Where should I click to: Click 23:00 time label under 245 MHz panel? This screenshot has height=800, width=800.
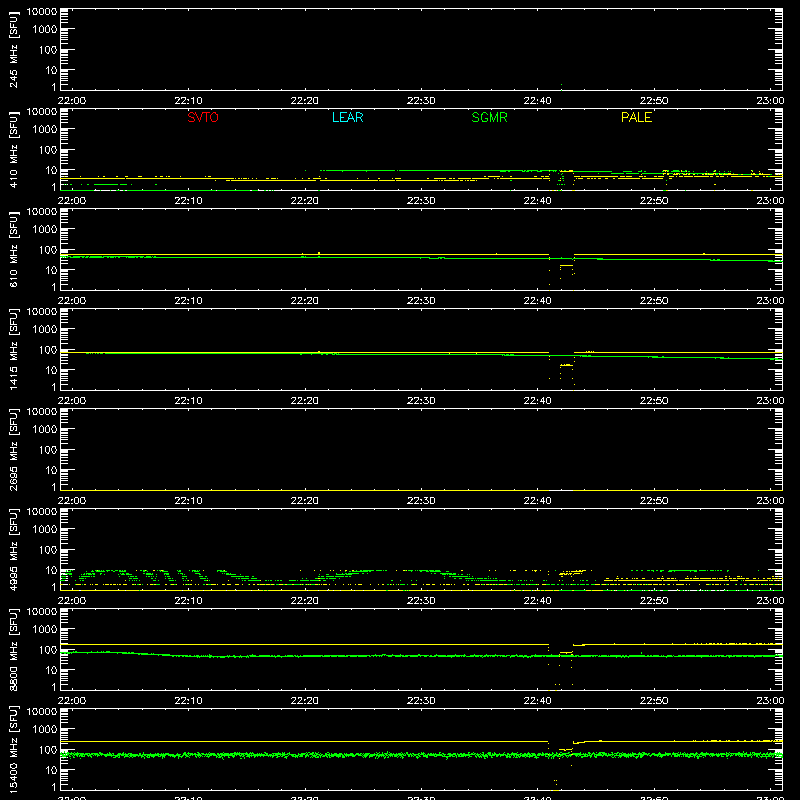pyautogui.click(x=770, y=101)
